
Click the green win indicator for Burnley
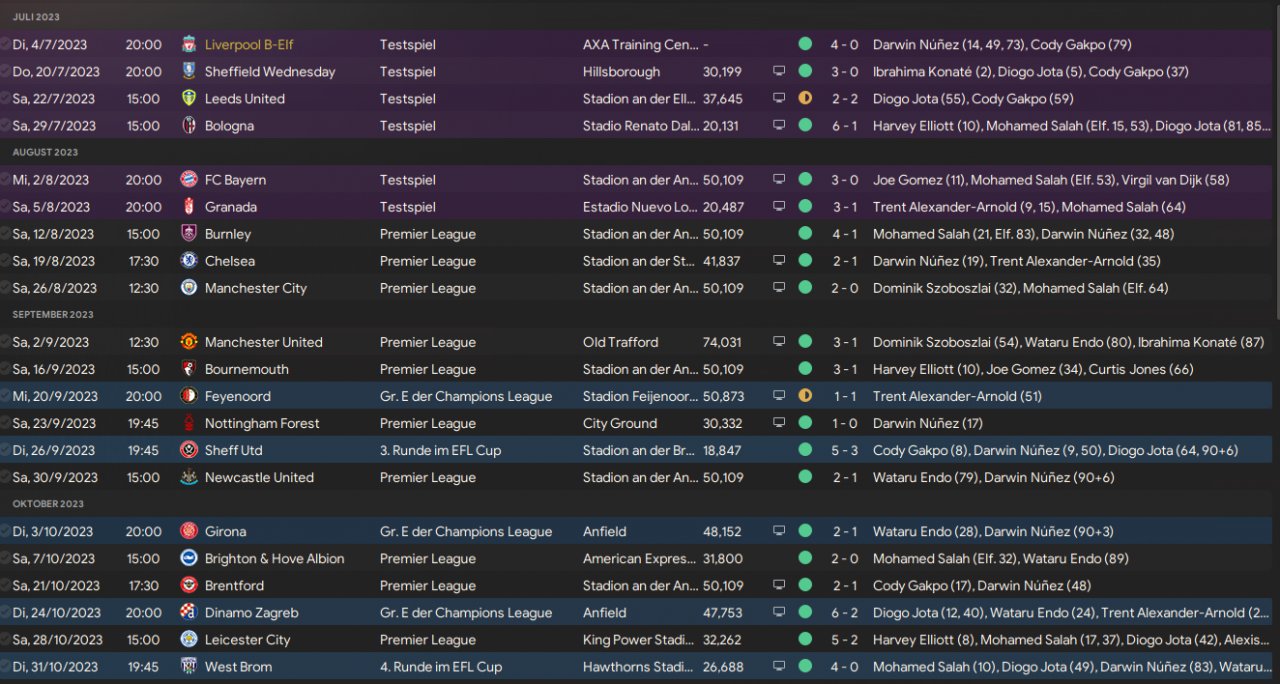coord(805,234)
